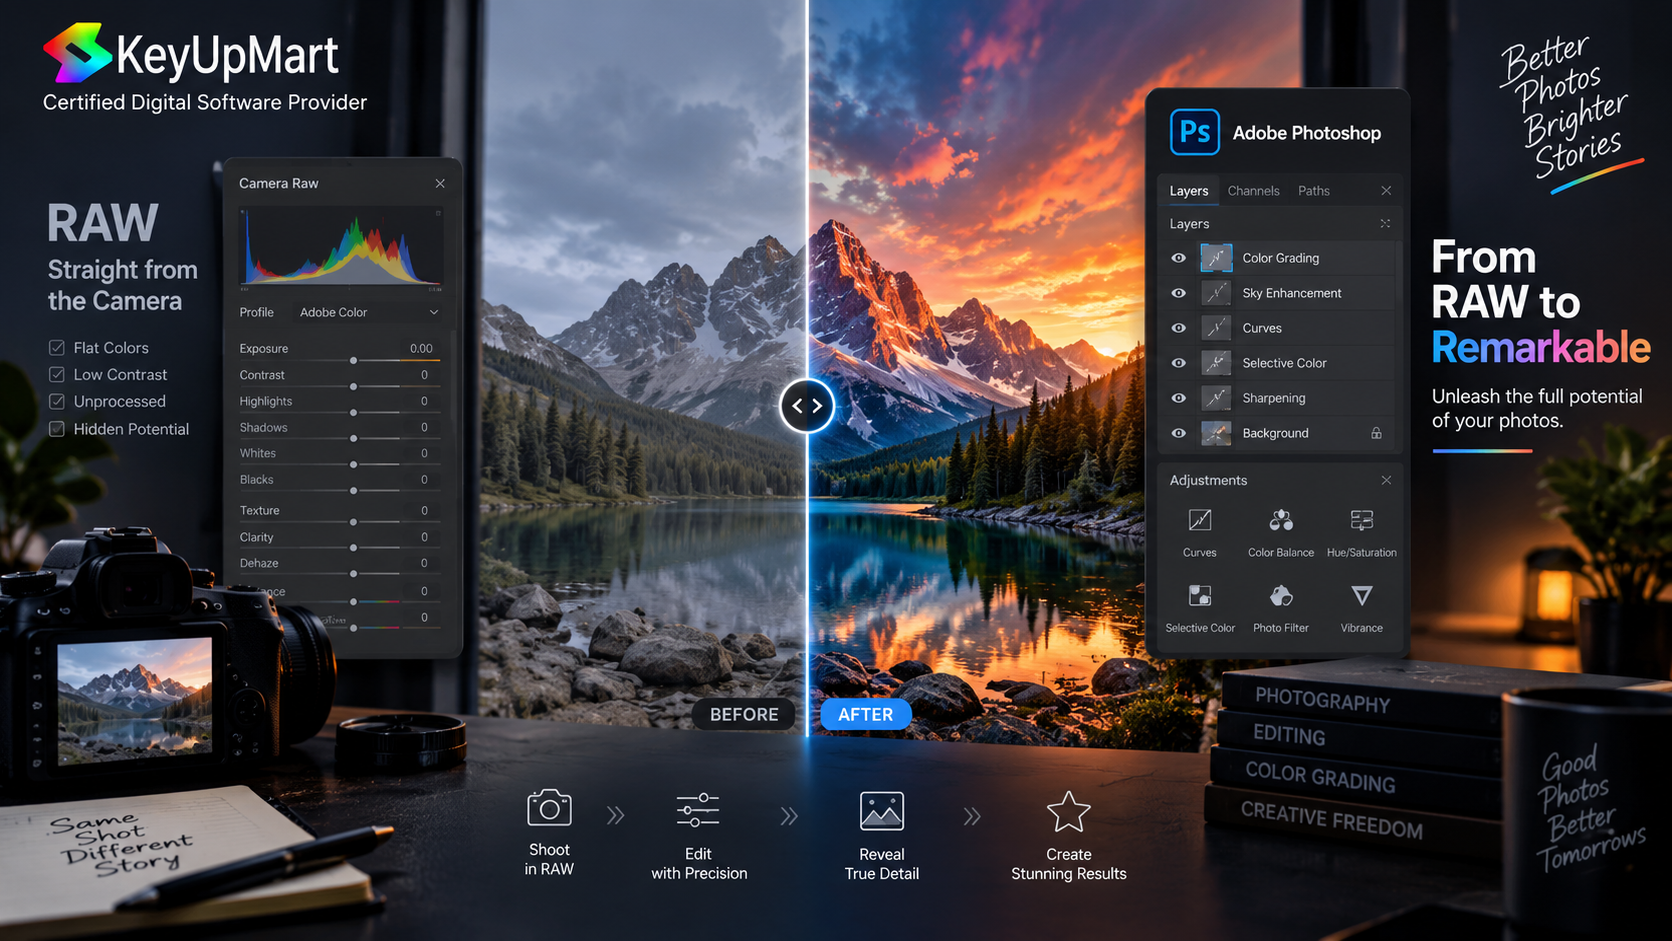Click the Clarity slider handle
The image size is (1672, 941).
click(x=353, y=548)
